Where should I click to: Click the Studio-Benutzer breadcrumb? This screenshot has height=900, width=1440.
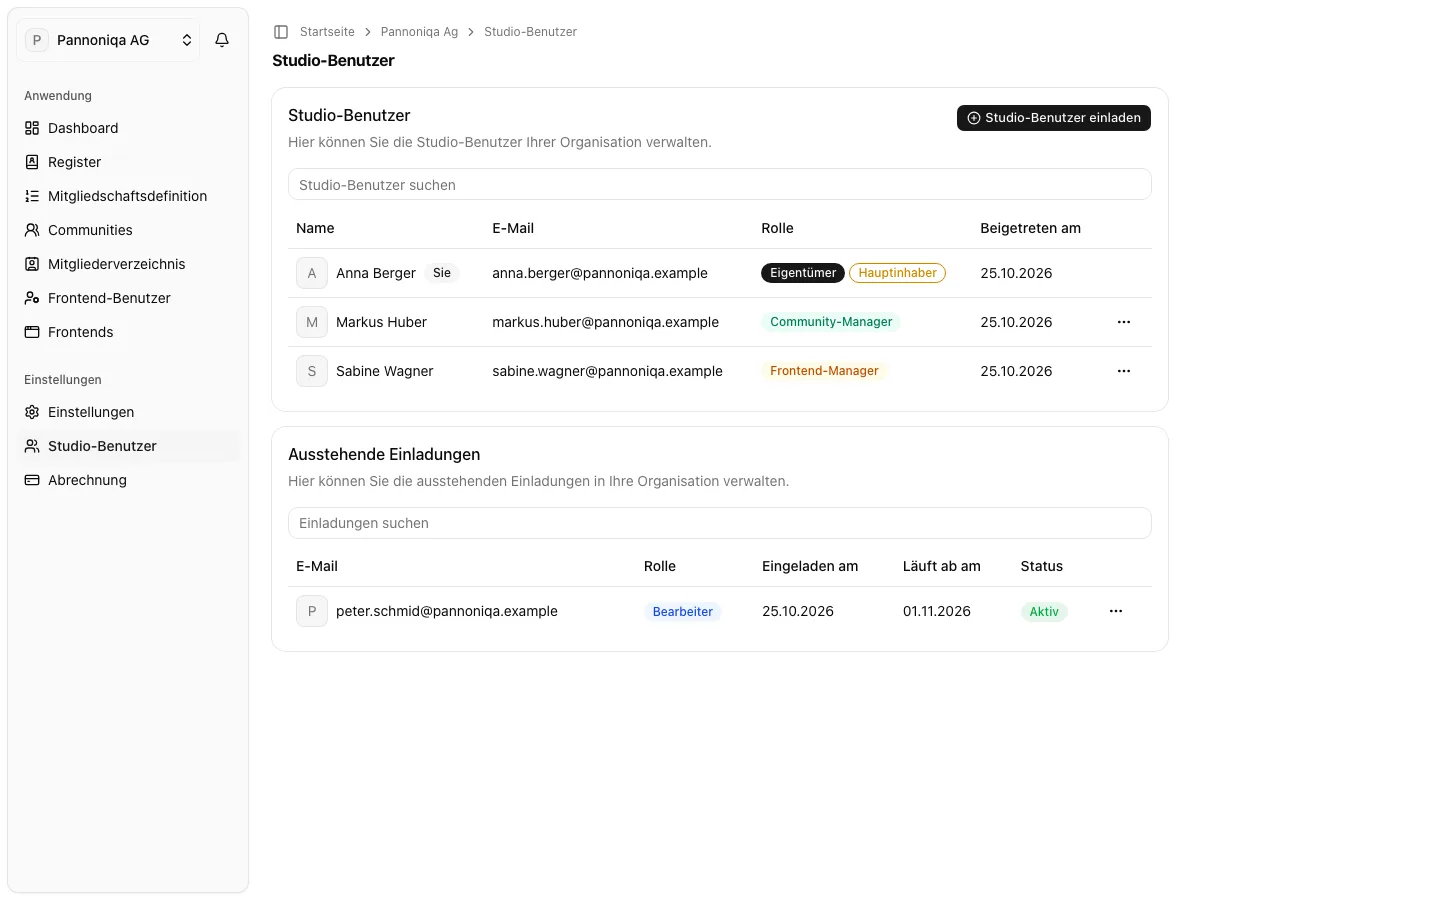[530, 32]
